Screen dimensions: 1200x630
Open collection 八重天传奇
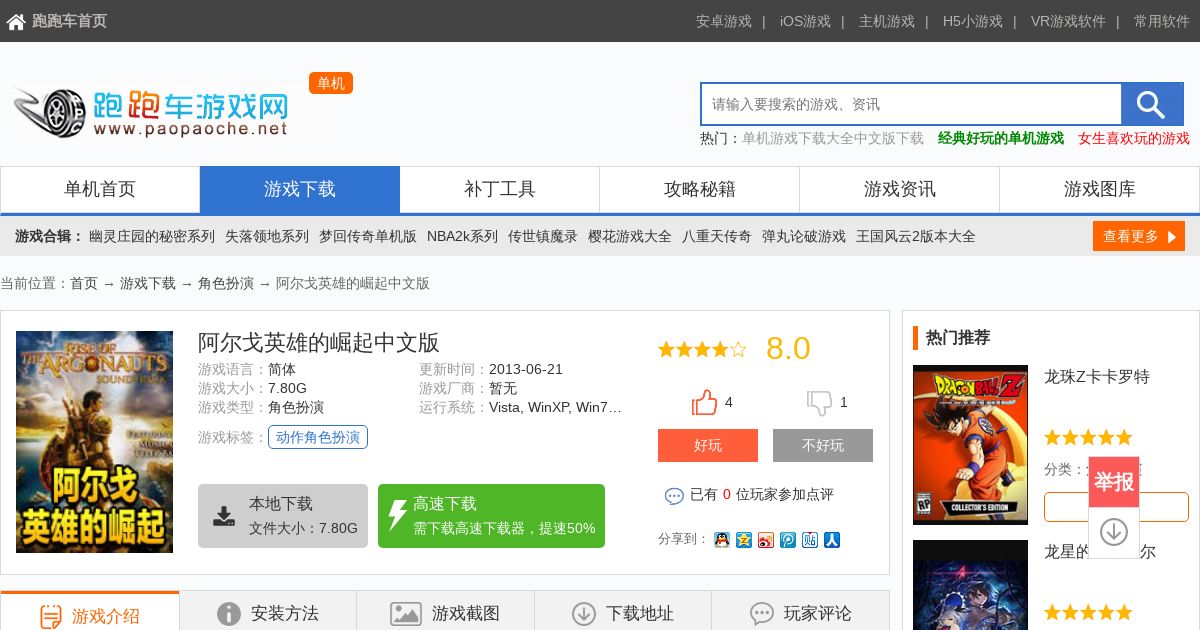point(717,236)
